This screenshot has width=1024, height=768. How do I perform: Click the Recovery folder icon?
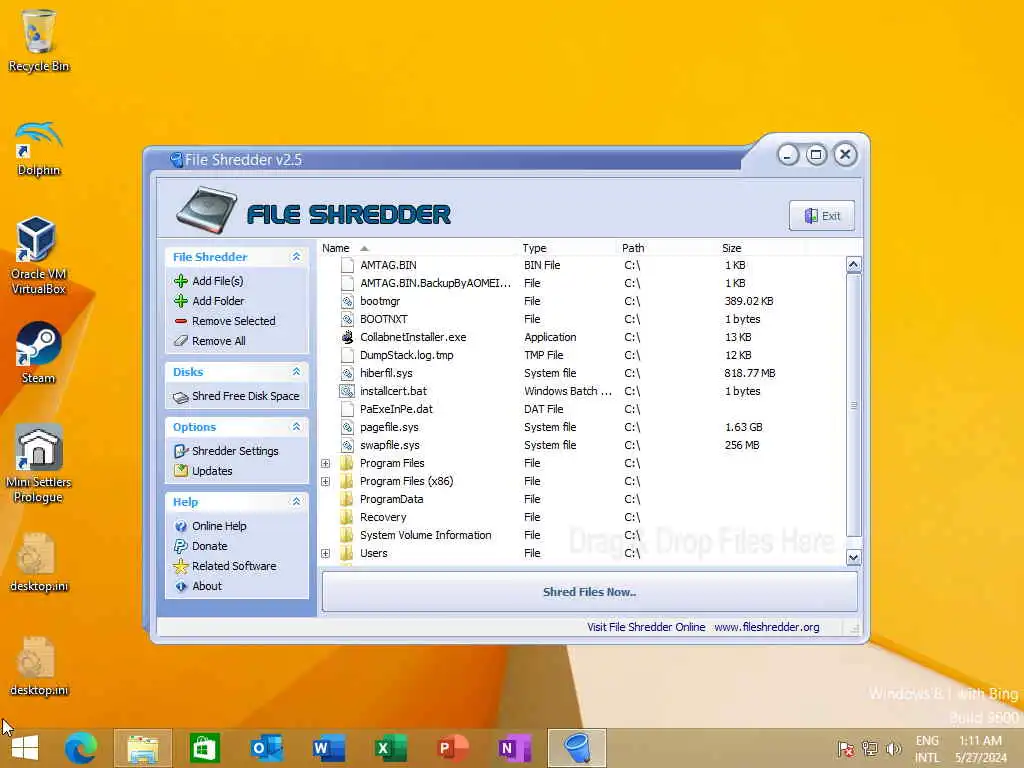click(x=347, y=517)
